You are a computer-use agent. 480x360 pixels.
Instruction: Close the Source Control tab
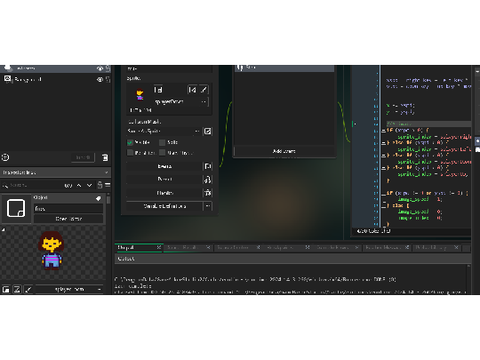coord(258,247)
